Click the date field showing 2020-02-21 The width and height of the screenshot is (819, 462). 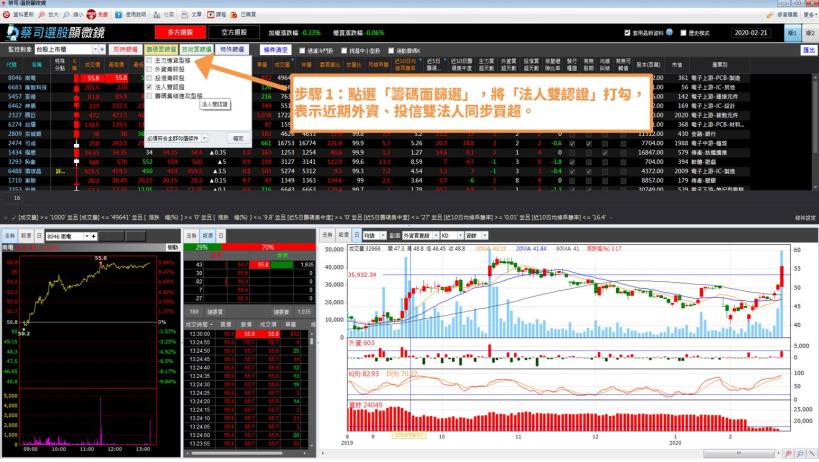pyautogui.click(x=751, y=33)
